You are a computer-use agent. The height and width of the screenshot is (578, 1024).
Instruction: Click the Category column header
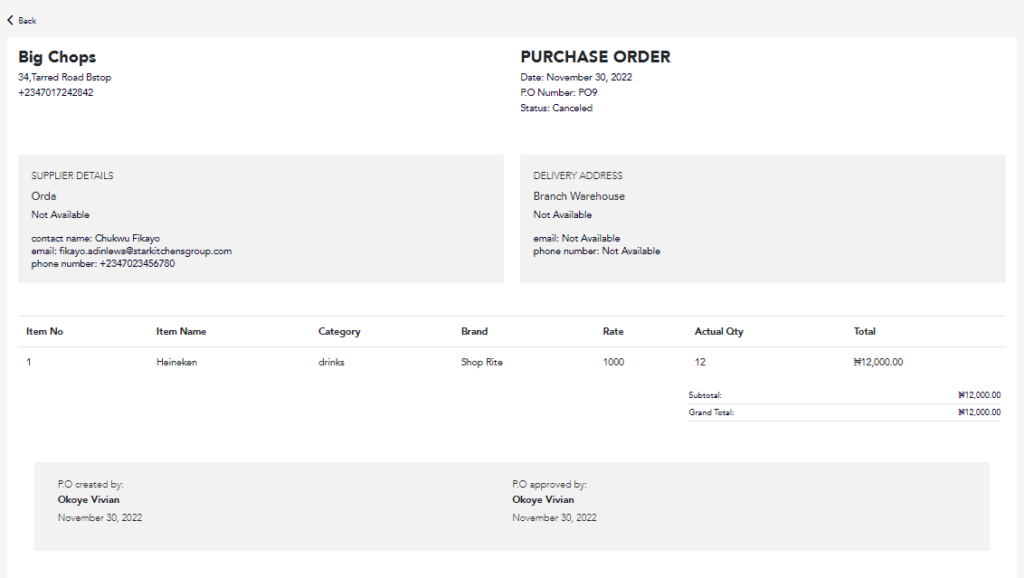point(339,332)
